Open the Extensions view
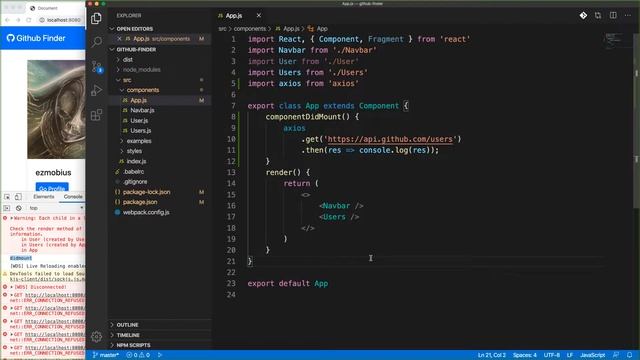The height and width of the screenshot is (360, 640). tap(96, 115)
